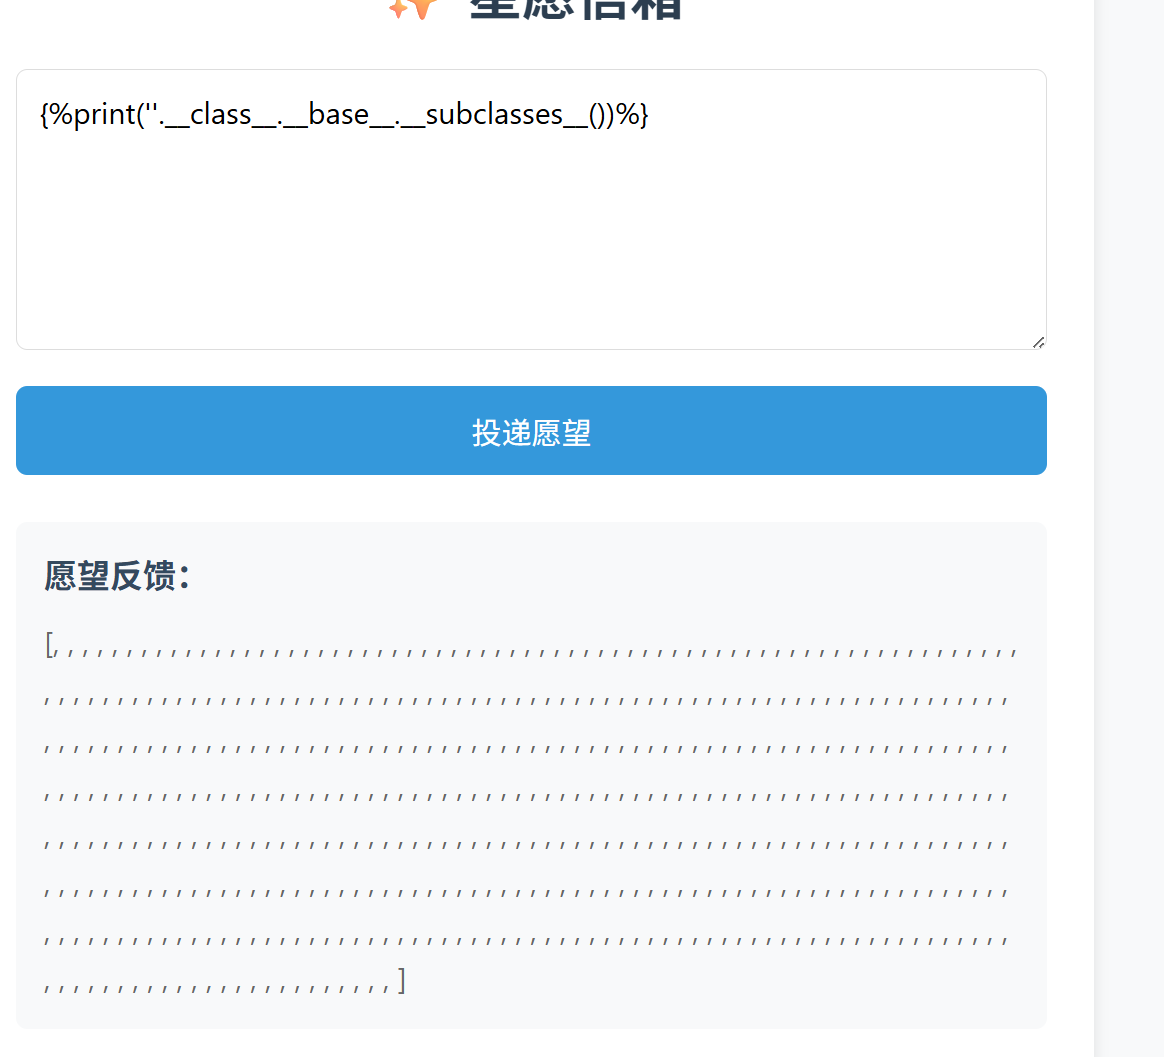Grab the textarea resize handle corner
Viewport: 1164px width, 1057px height.
(1038, 342)
